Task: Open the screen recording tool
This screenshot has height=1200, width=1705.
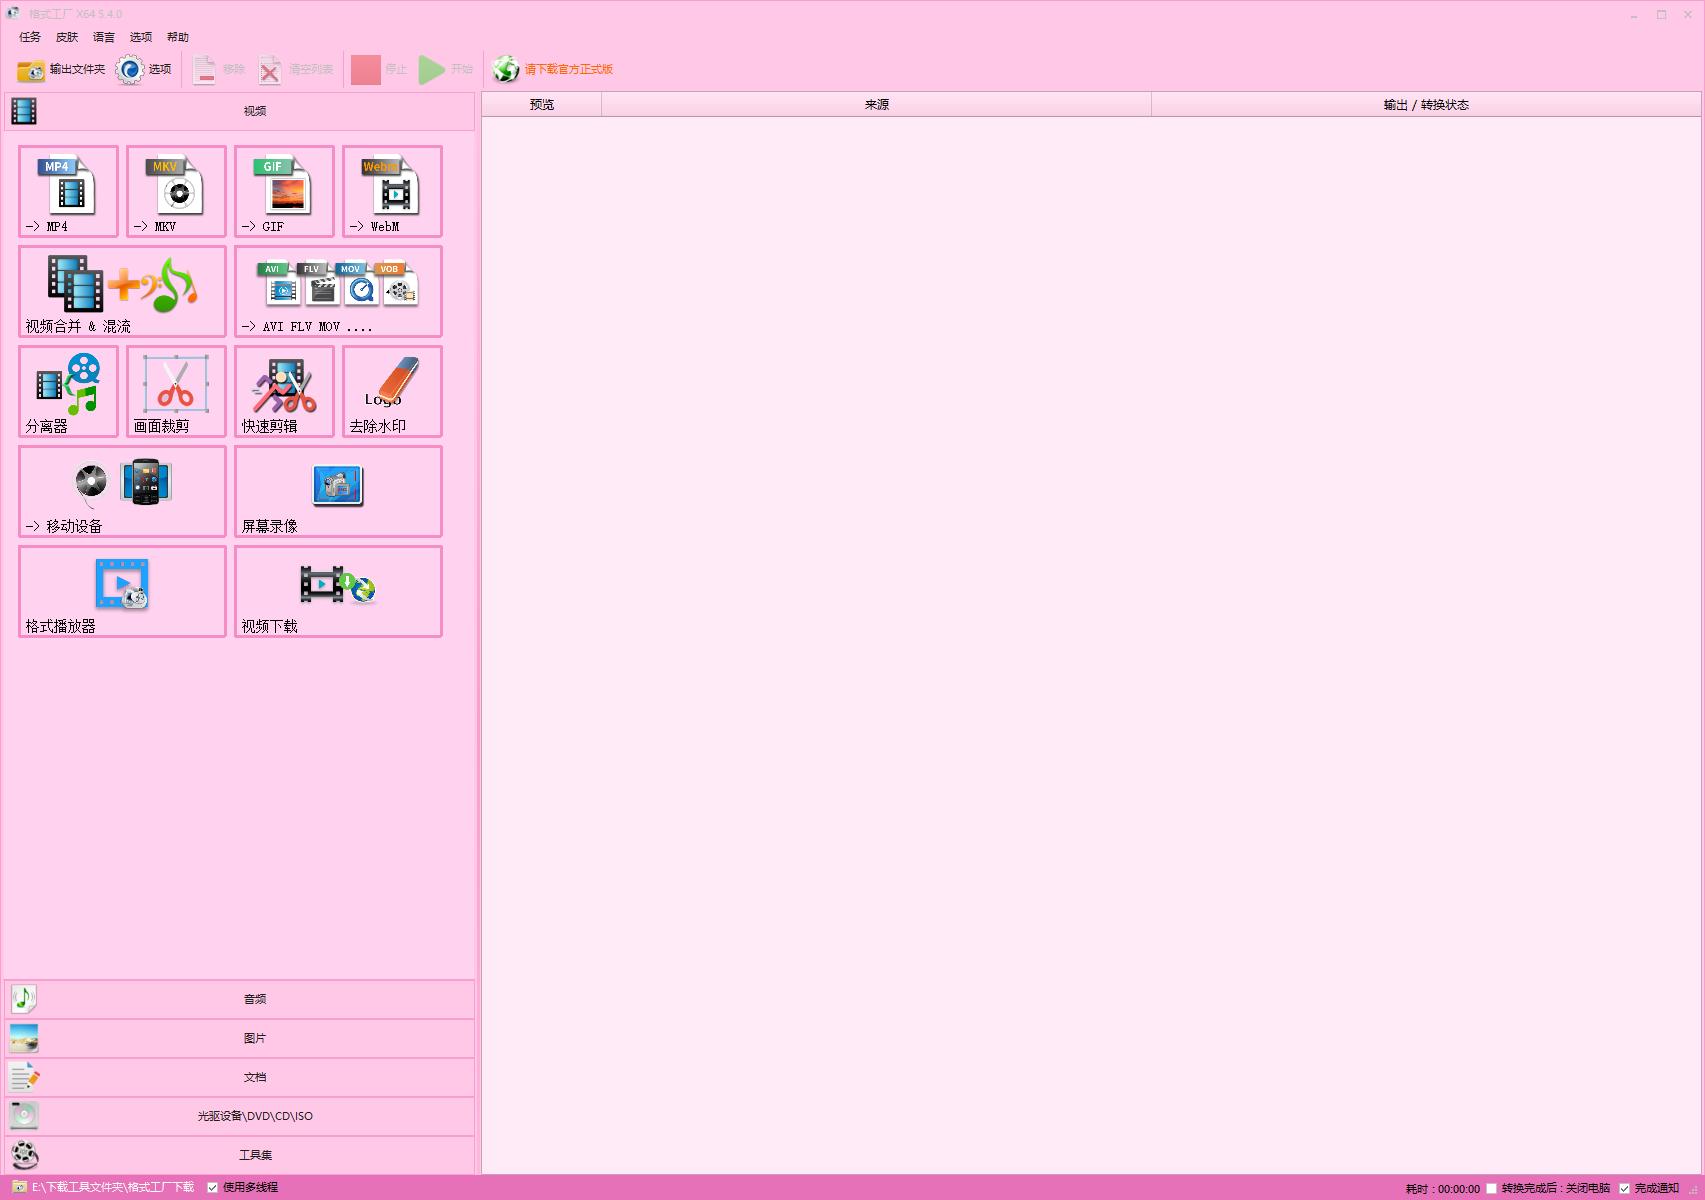Action: point(338,491)
